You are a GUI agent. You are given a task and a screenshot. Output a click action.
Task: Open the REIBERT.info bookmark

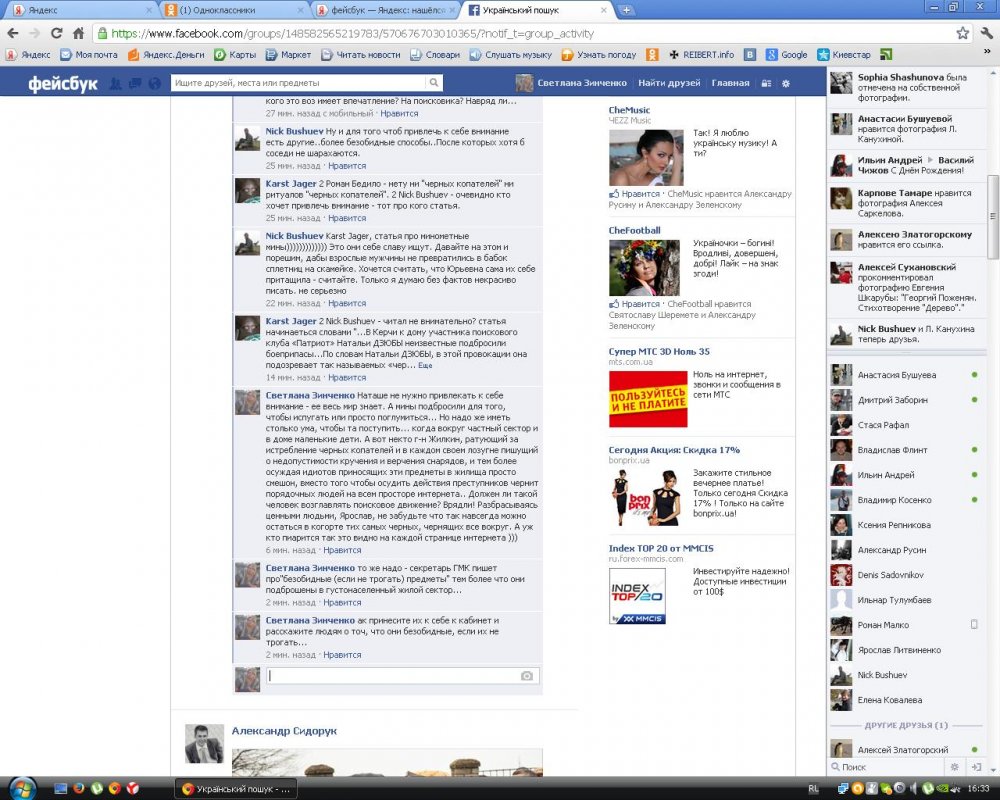[x=702, y=55]
